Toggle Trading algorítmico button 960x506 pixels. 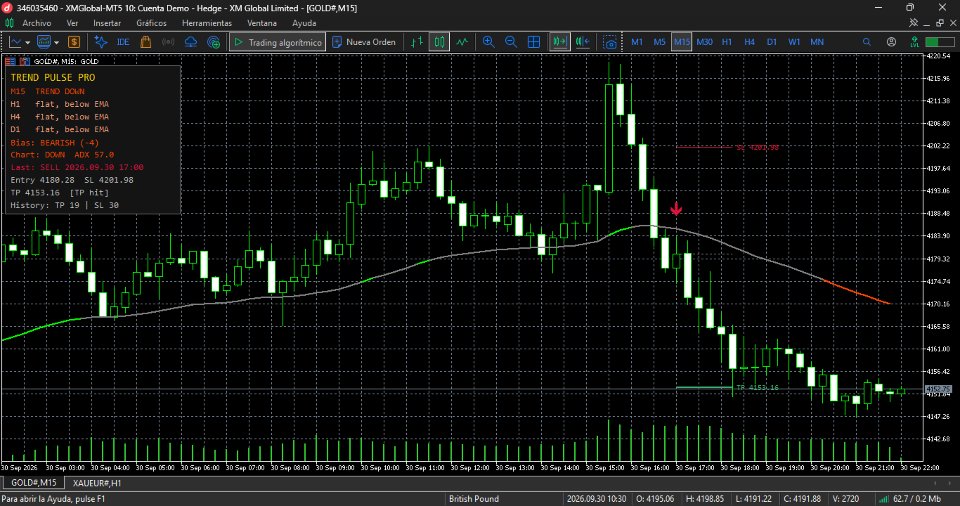277,42
